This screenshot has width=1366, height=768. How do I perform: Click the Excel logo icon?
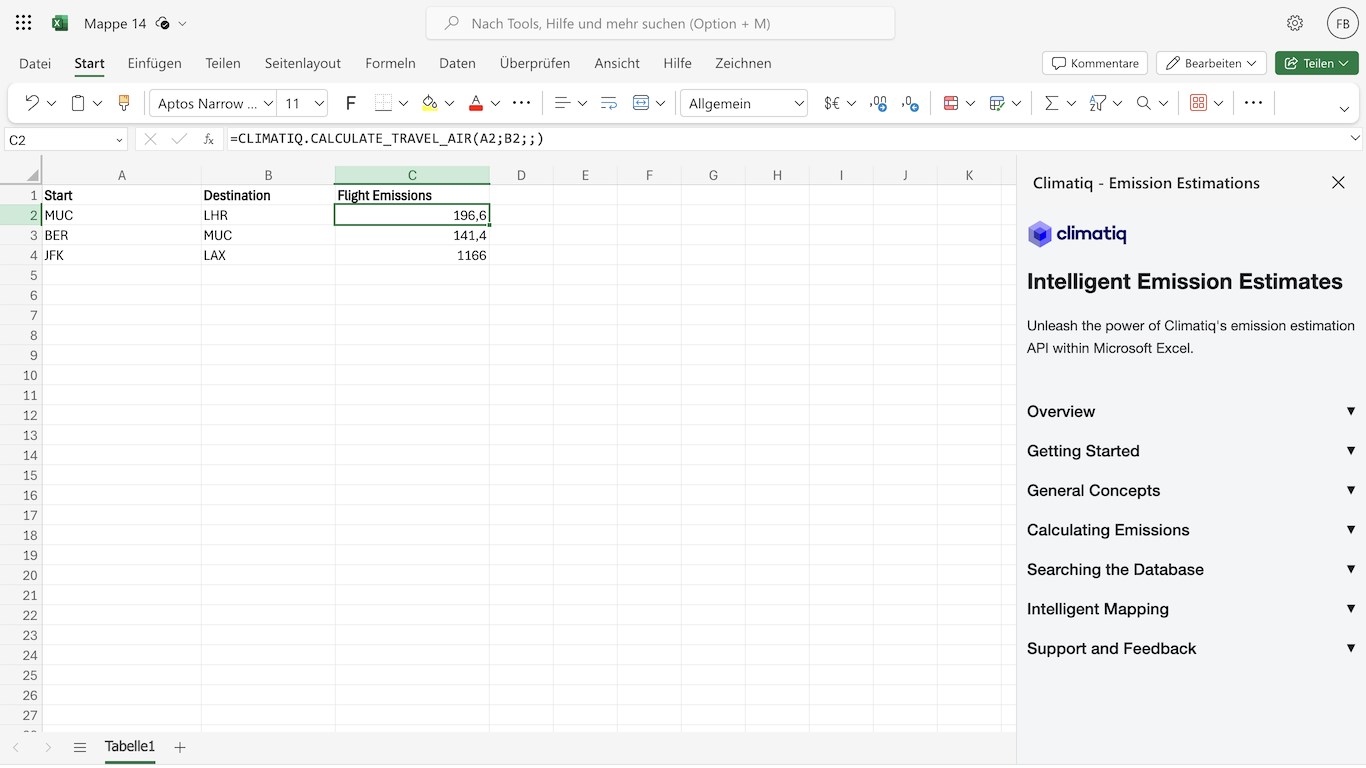click(60, 23)
